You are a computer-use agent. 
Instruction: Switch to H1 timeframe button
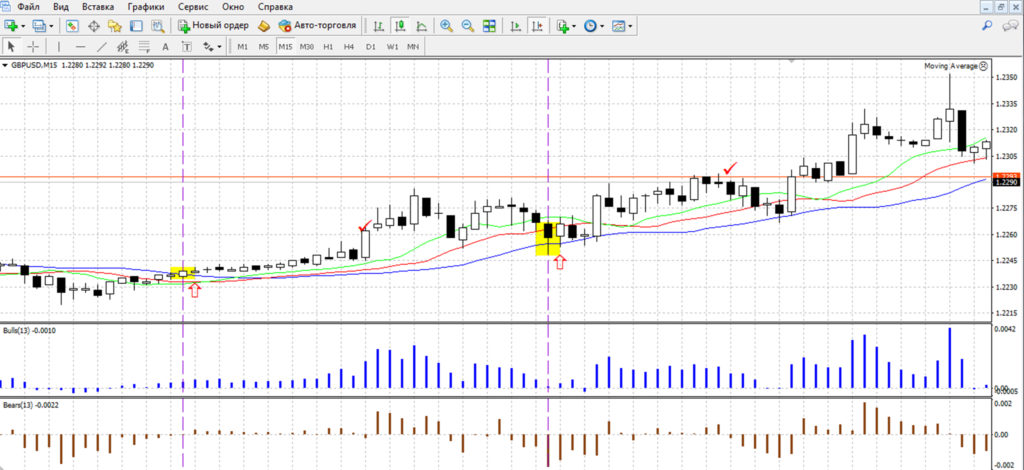click(x=328, y=47)
